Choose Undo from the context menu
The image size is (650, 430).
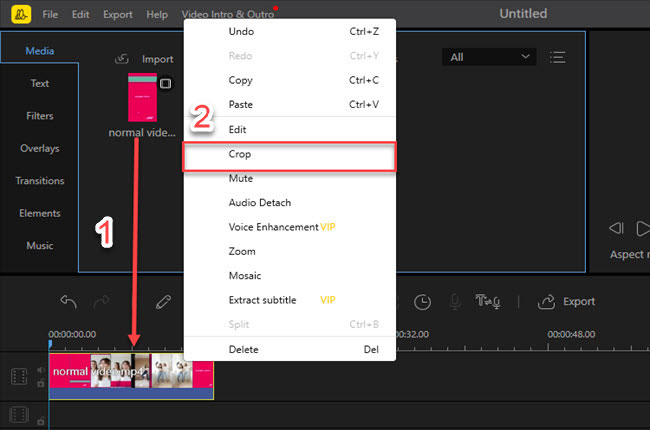[x=289, y=32]
